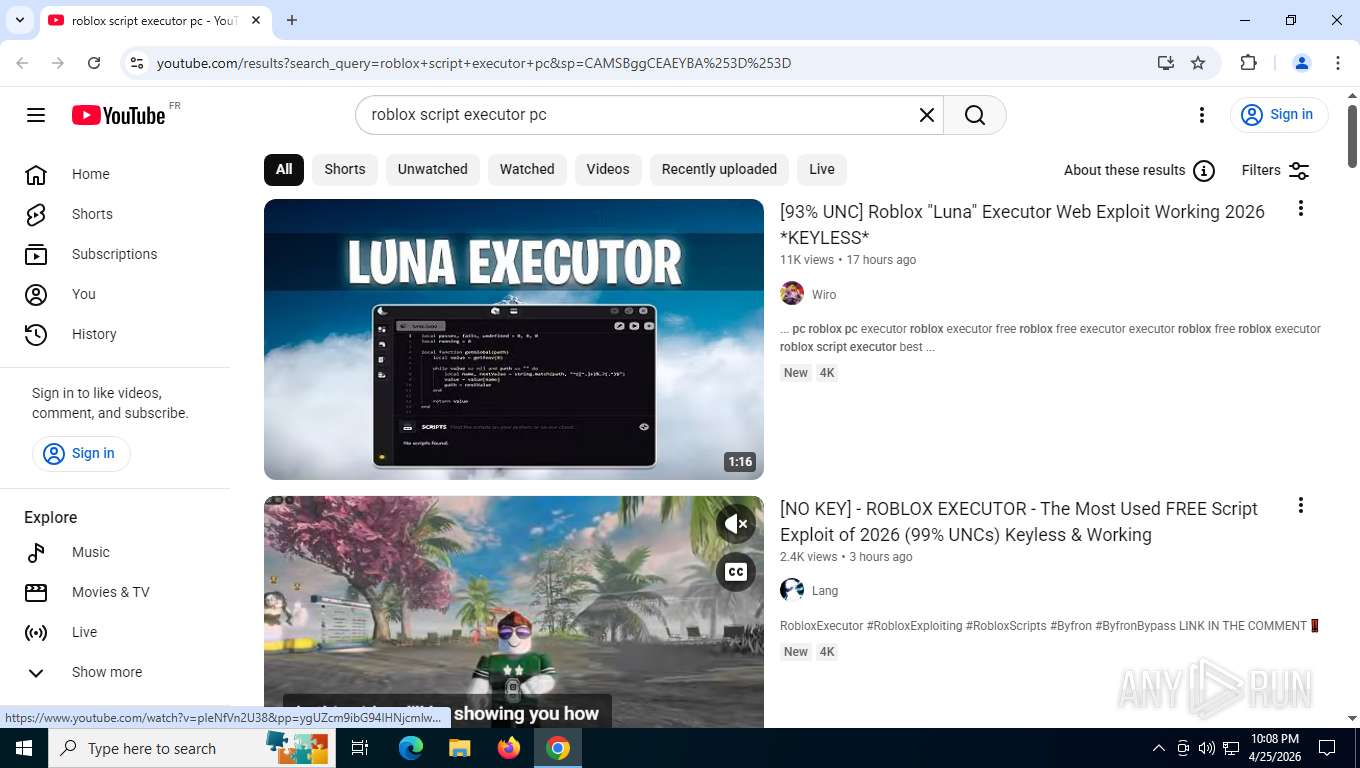
Task: Open Music under Explore
Action: pos(115,552)
